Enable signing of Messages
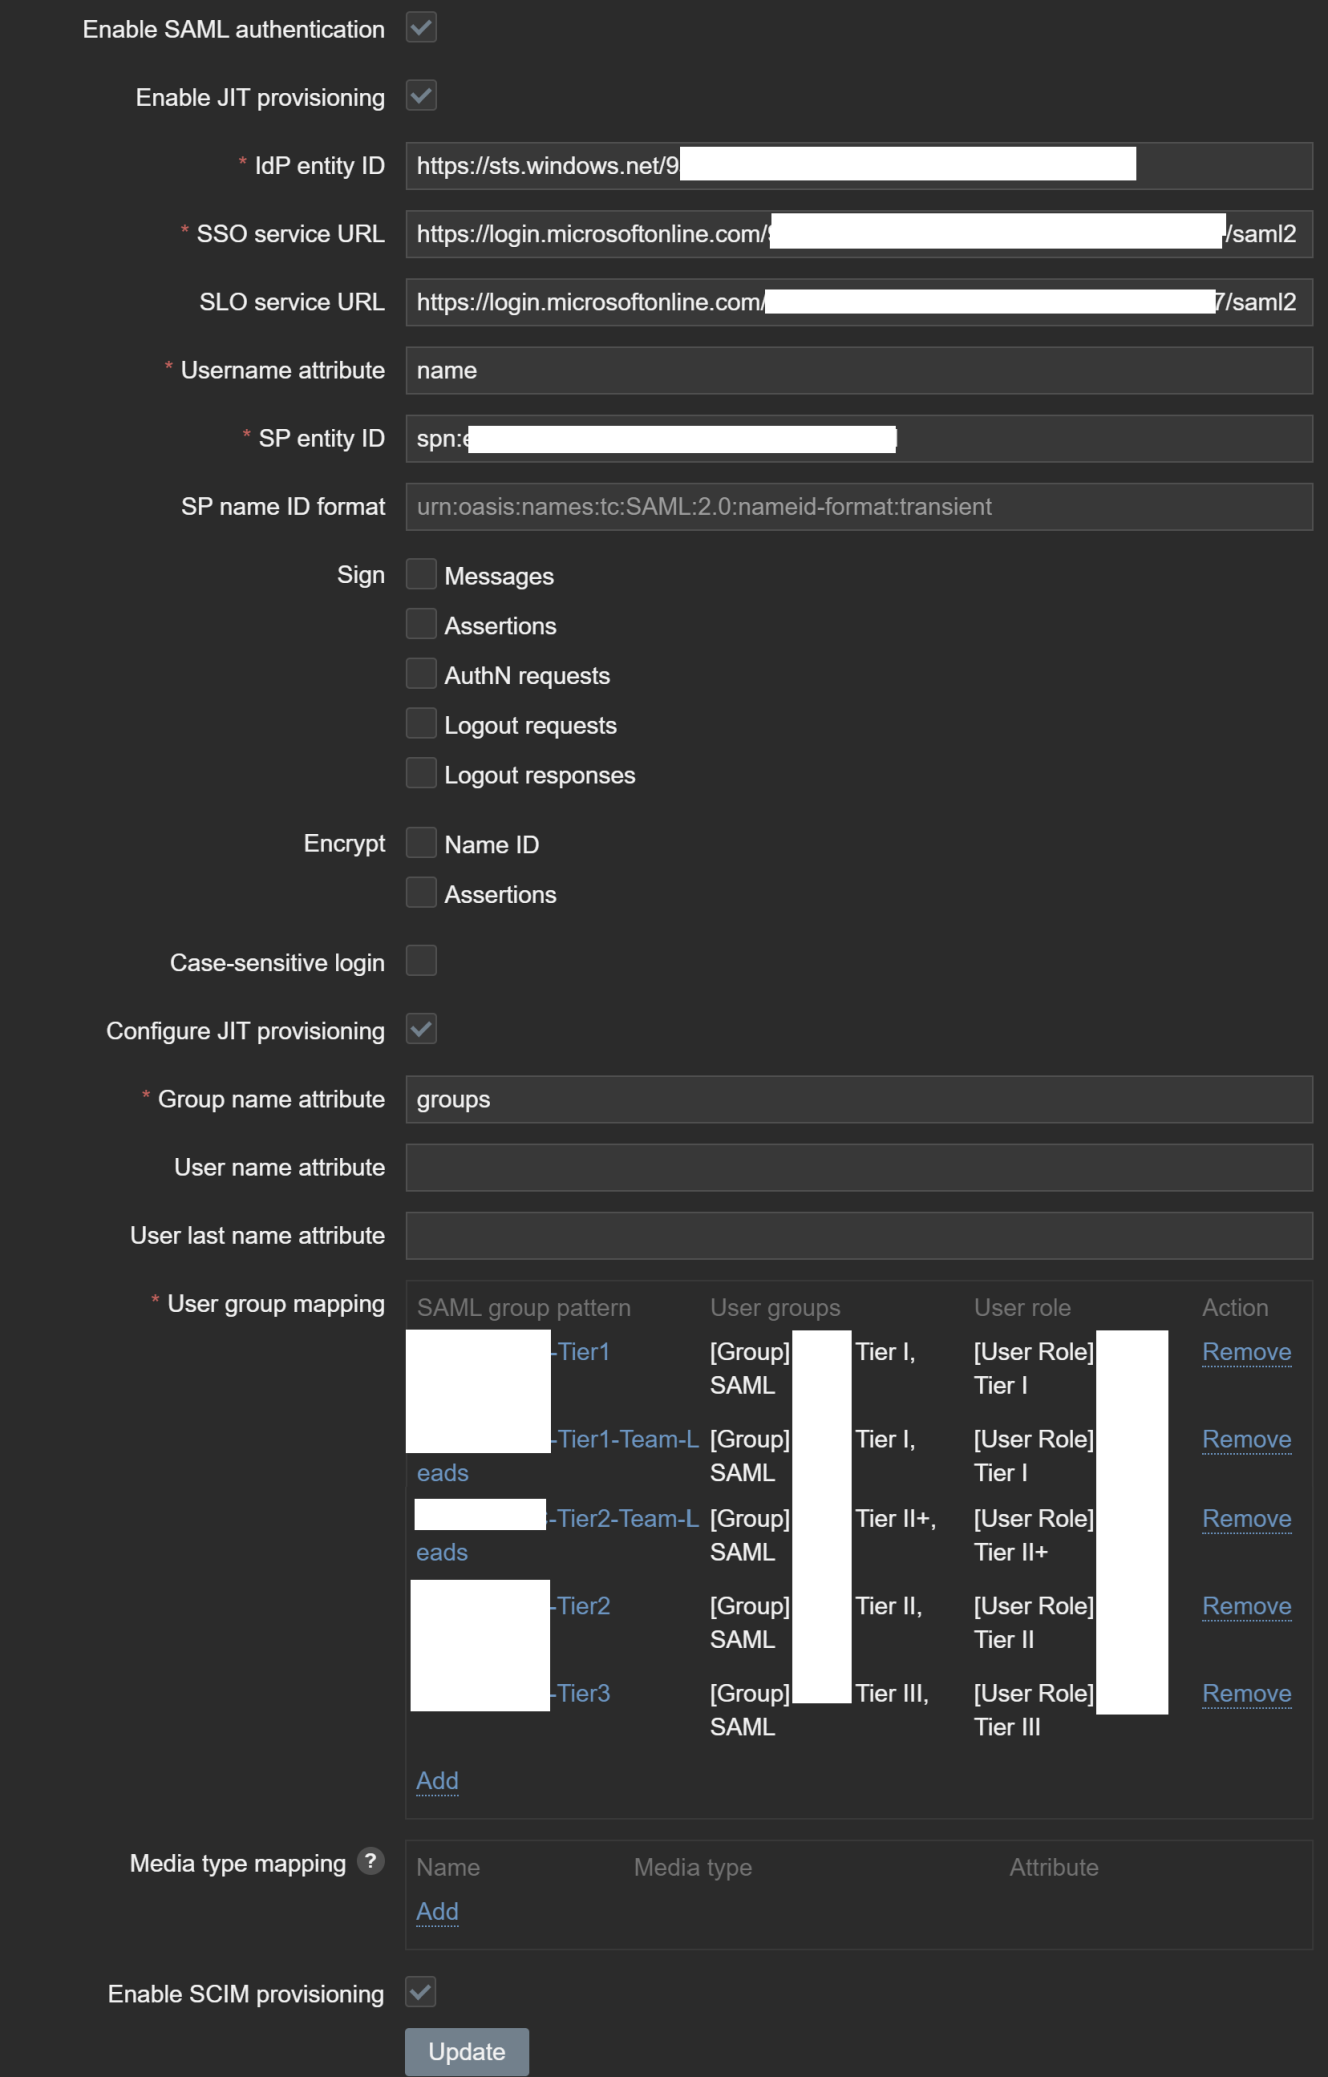This screenshot has height=2077, width=1328. [x=421, y=575]
